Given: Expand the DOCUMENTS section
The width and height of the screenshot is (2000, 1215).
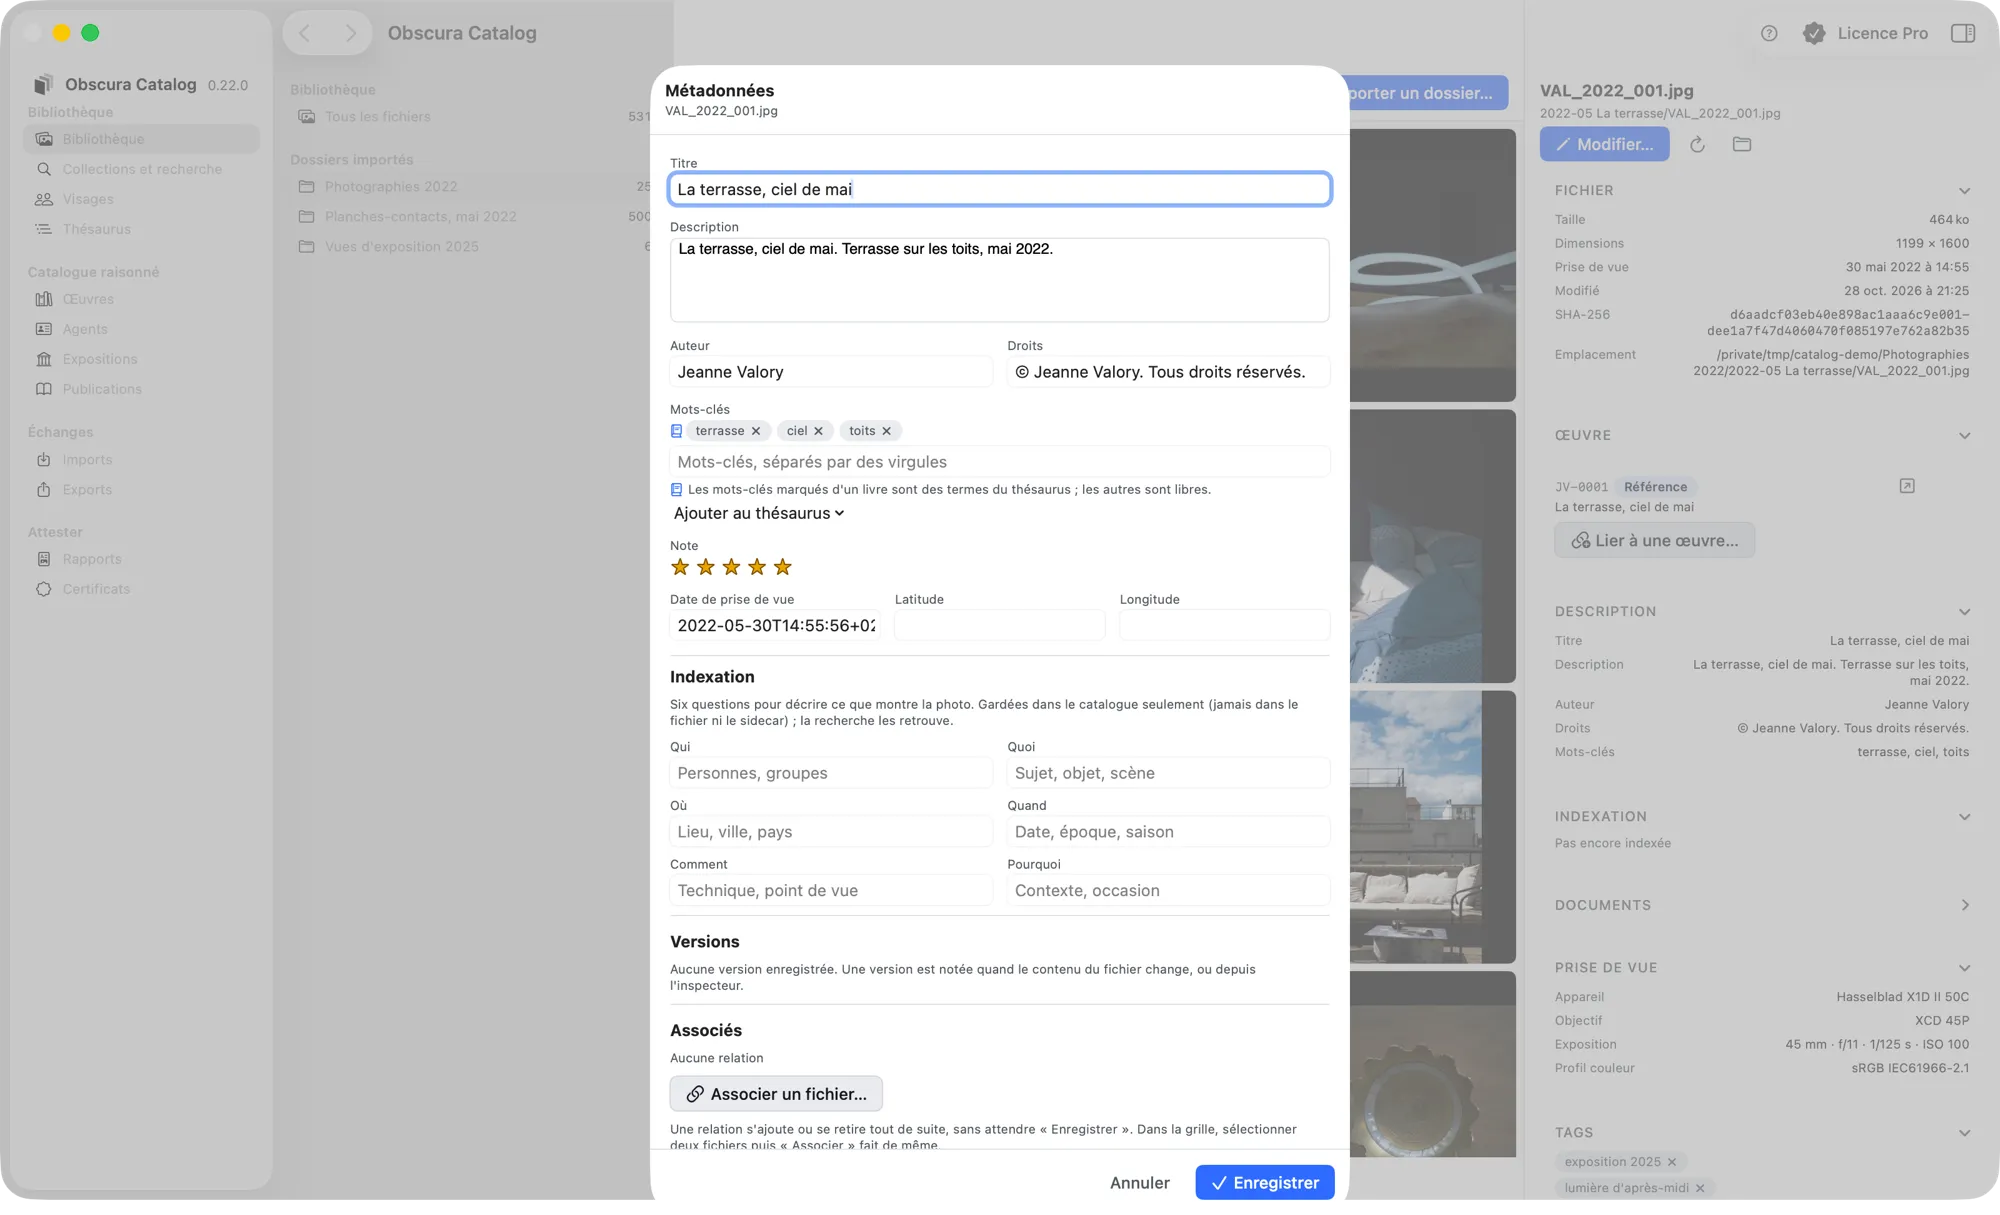Looking at the screenshot, I should (x=1964, y=905).
